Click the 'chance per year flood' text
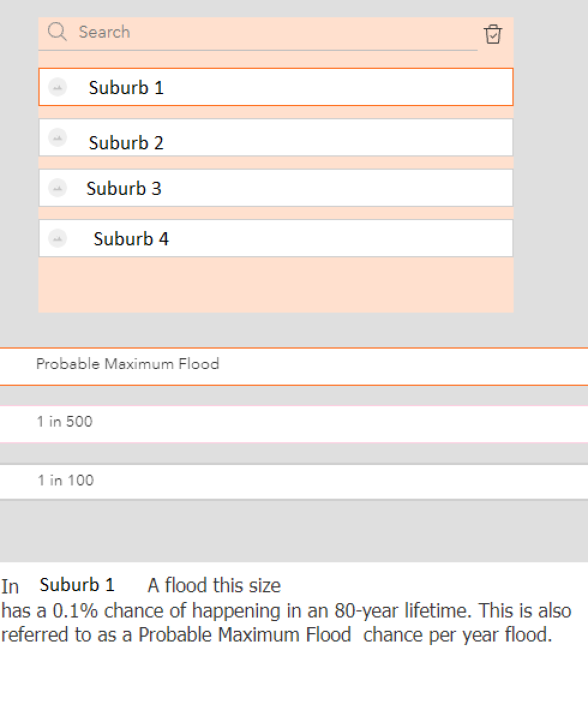The image size is (588, 723). tap(457, 635)
